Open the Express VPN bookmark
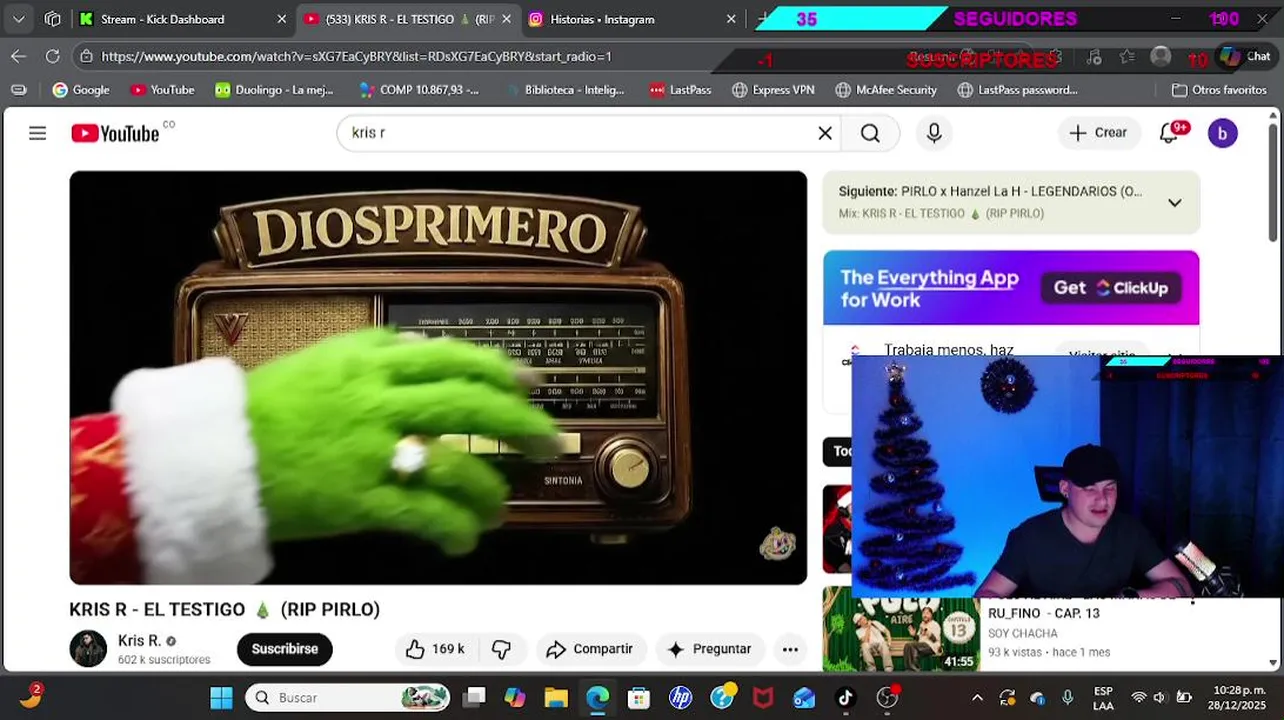 point(773,90)
